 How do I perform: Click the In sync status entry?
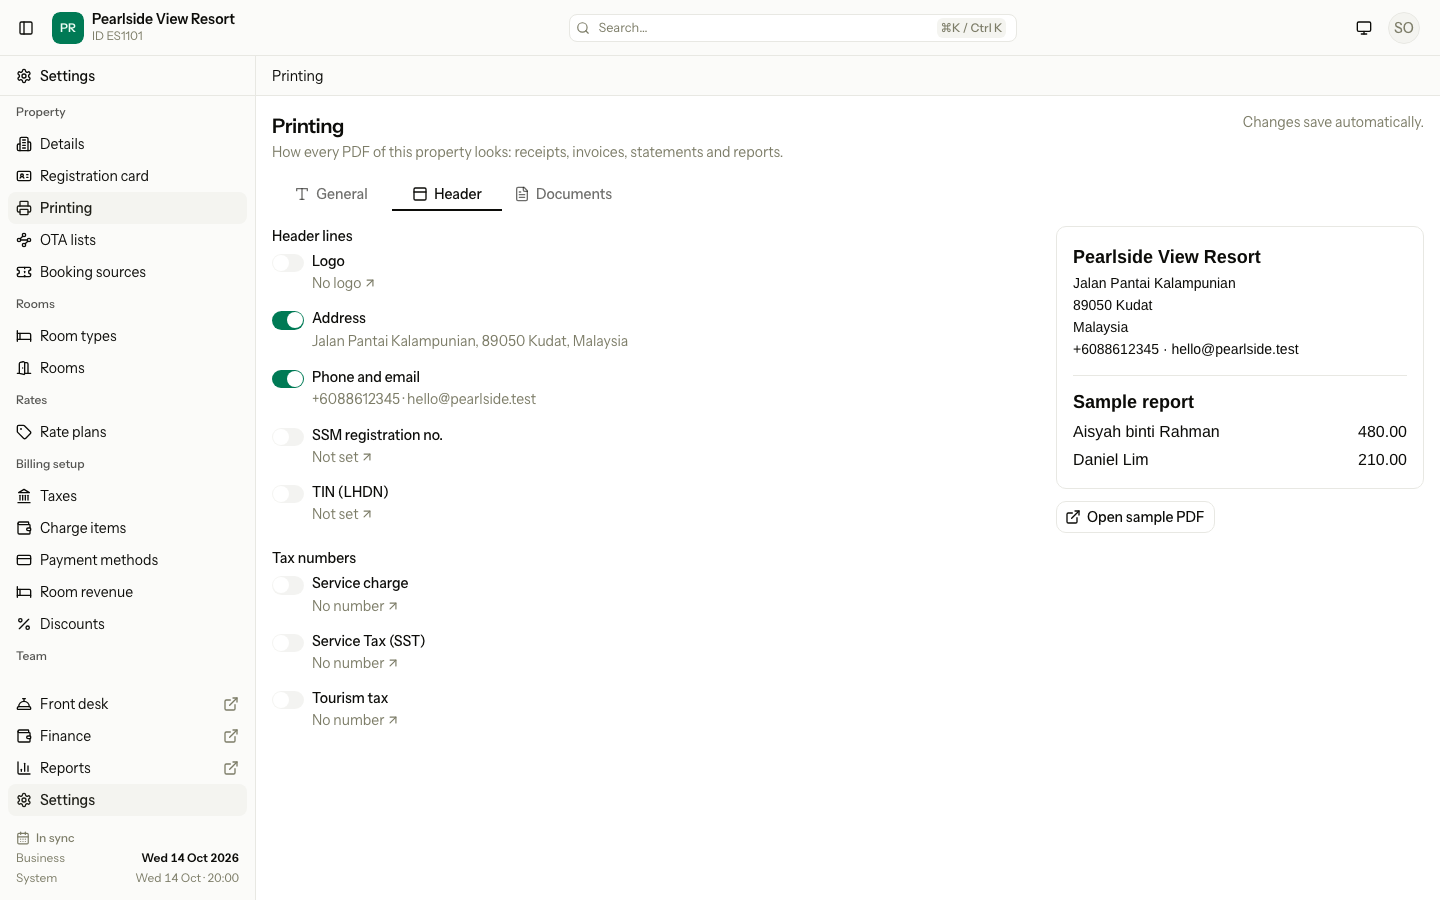pyautogui.click(x=46, y=838)
